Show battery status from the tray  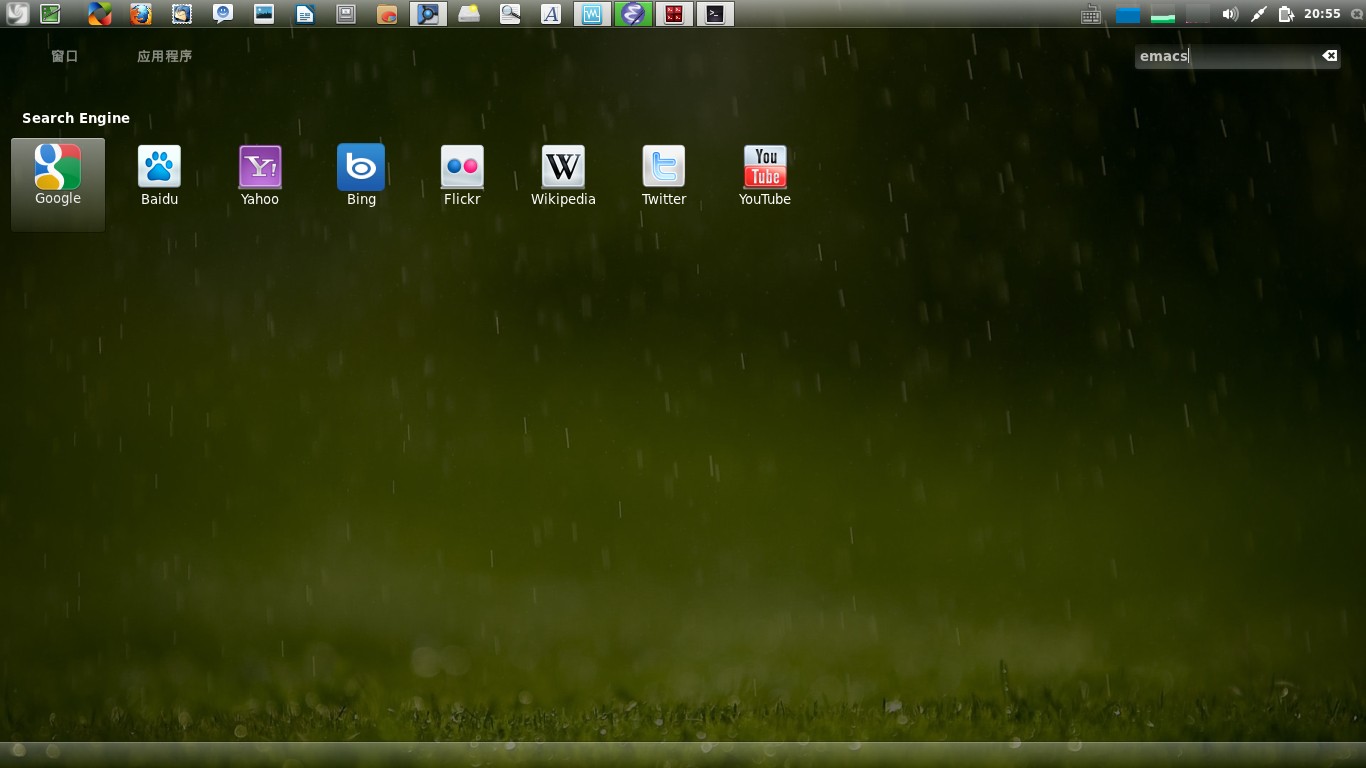(1286, 14)
